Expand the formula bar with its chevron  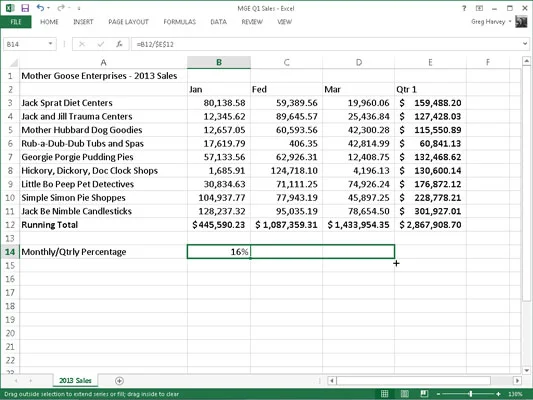coord(526,44)
